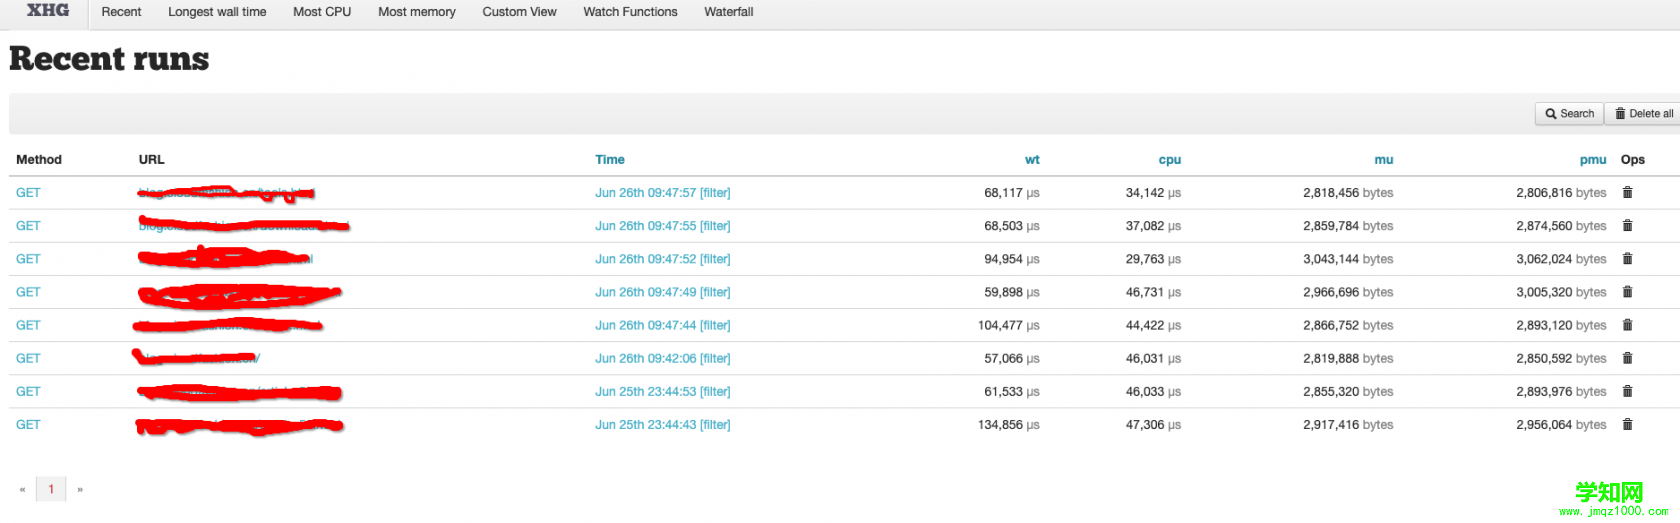This screenshot has height=523, width=1680.
Task: Delete the run from Jun 26th 09:47:49
Action: [1627, 291]
